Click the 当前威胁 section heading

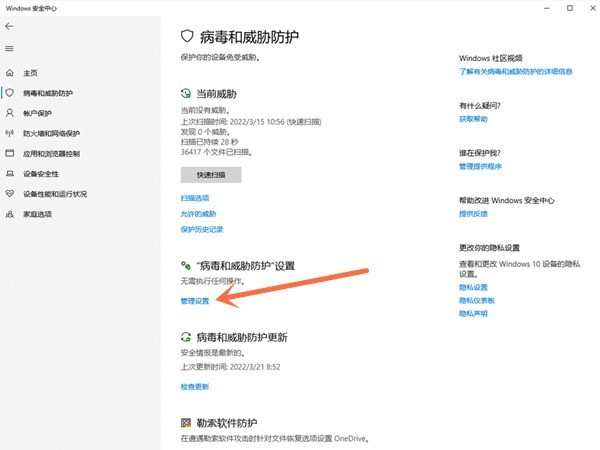[x=217, y=94]
